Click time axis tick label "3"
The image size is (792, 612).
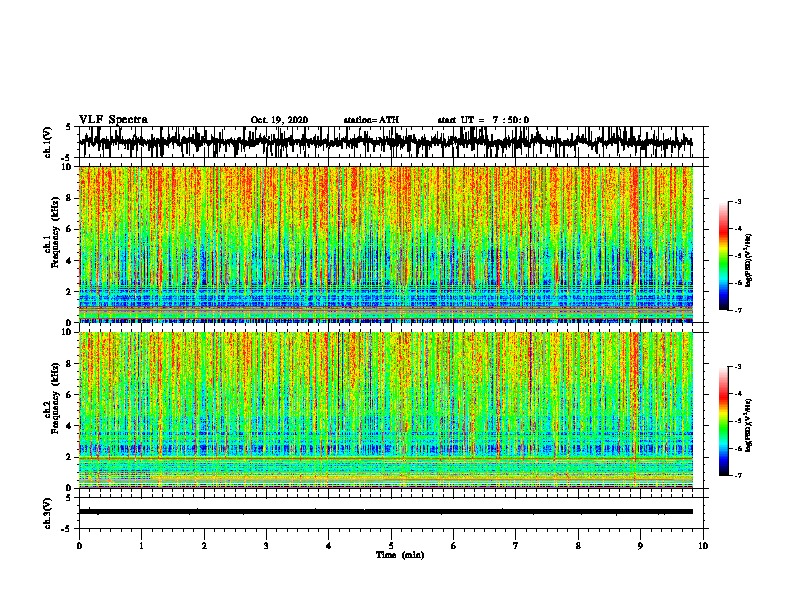pos(266,546)
